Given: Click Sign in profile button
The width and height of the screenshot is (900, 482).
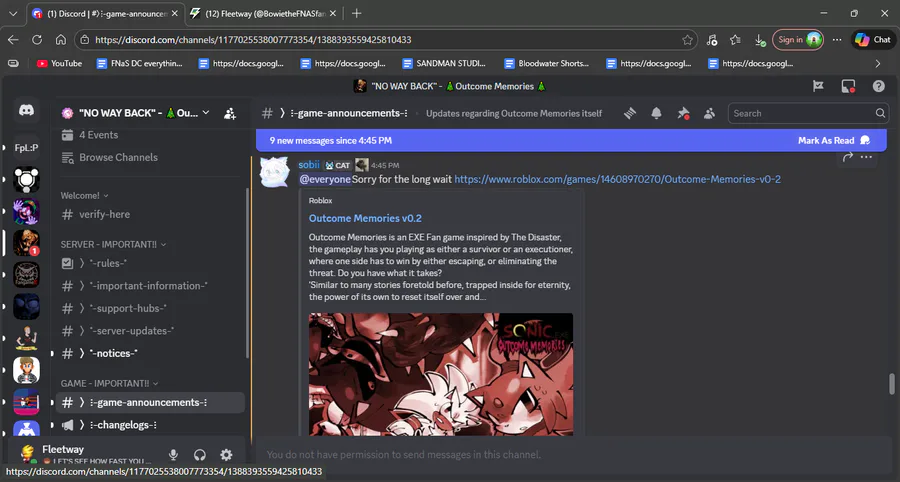Looking at the screenshot, I should coord(798,40).
